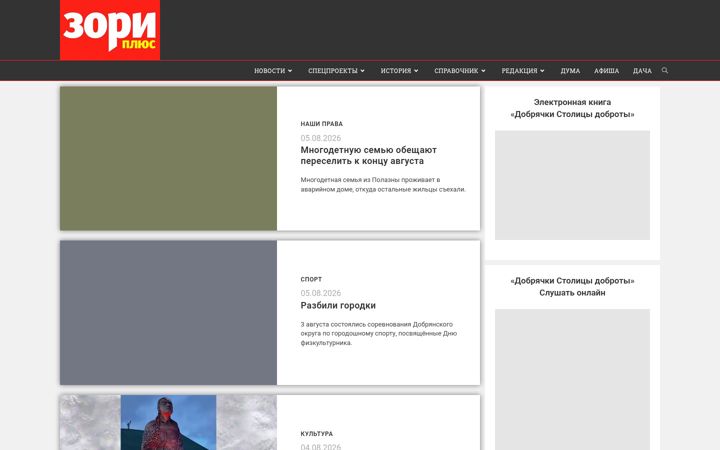
Task: Click the Зори плюс logo
Action: click(x=110, y=30)
